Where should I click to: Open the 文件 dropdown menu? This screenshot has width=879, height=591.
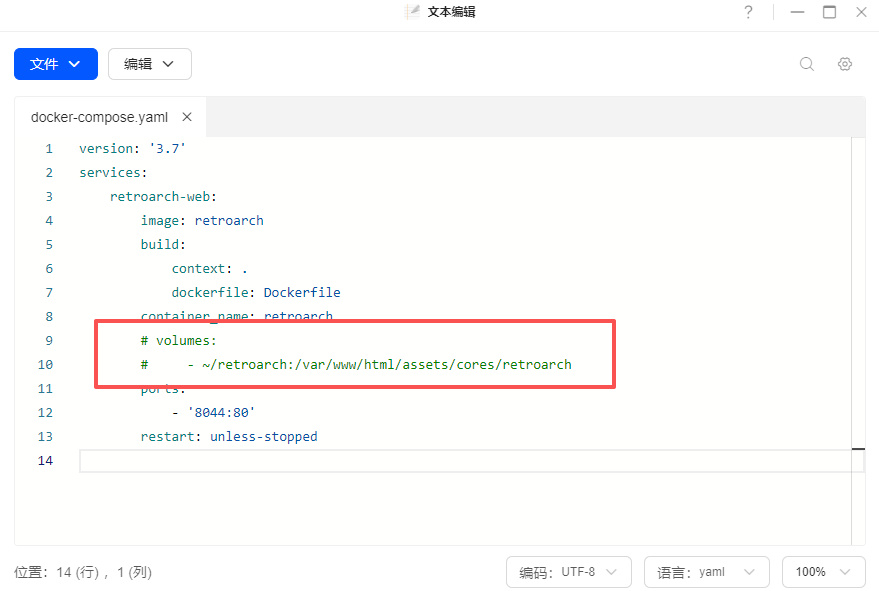[56, 64]
